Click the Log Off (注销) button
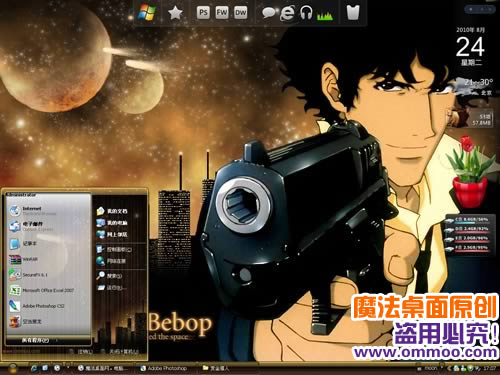Image resolution: width=500 pixels, height=375 pixels. 81,351
